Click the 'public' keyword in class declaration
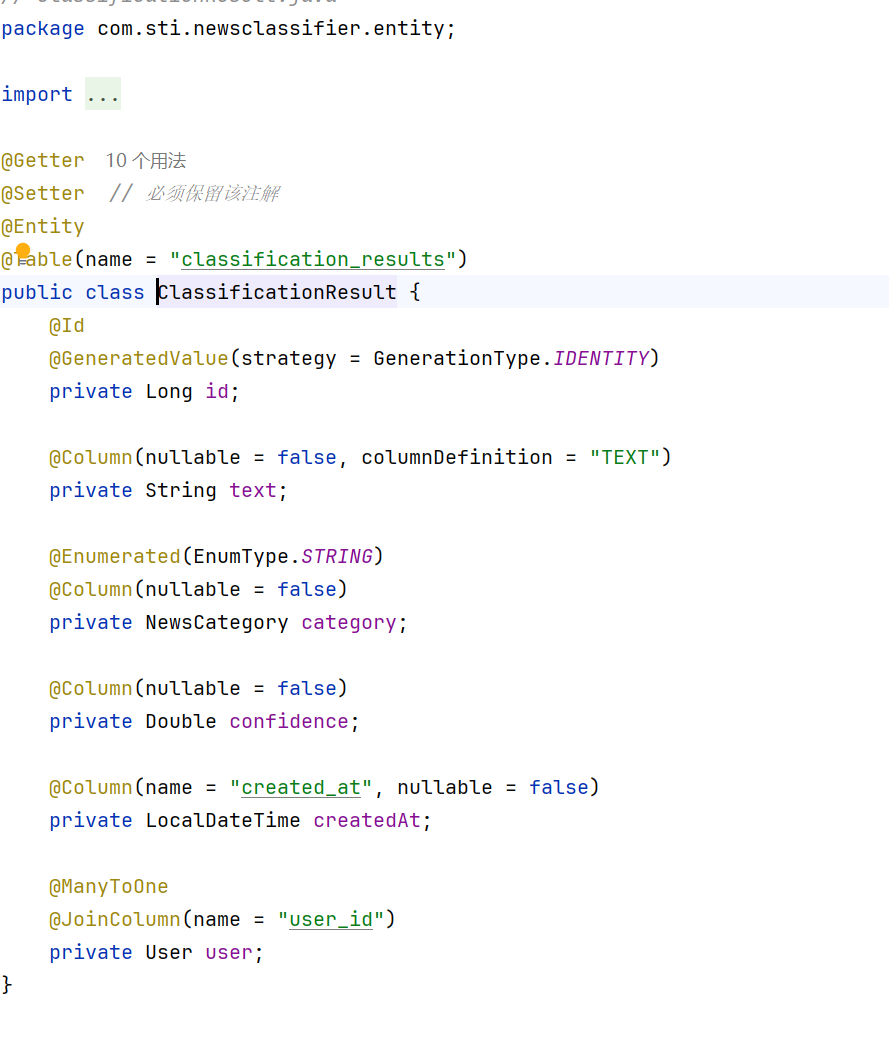The height and width of the screenshot is (1050, 889). coord(37,292)
